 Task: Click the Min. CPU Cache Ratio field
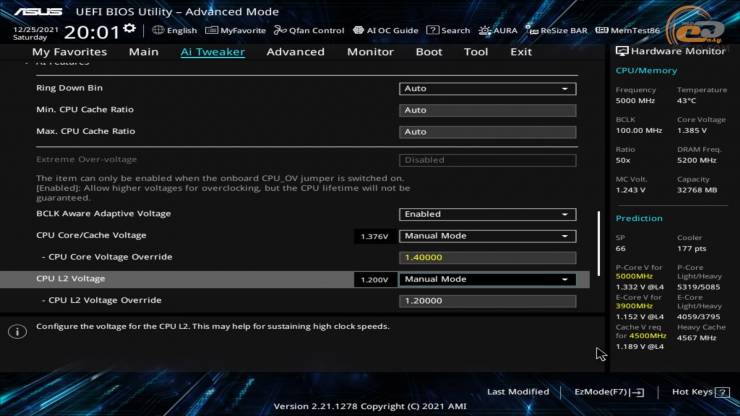488,110
